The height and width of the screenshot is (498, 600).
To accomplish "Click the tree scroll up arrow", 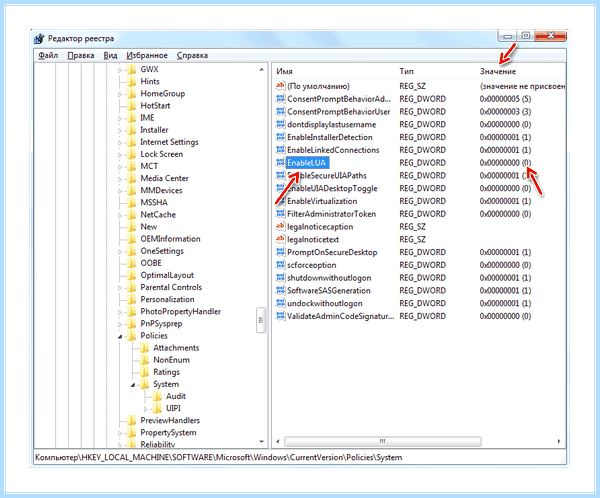I will coord(261,70).
